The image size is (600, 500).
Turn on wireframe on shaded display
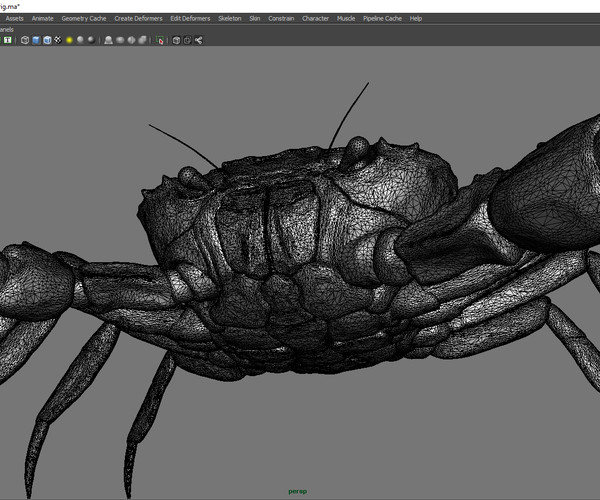pyautogui.click(x=47, y=40)
